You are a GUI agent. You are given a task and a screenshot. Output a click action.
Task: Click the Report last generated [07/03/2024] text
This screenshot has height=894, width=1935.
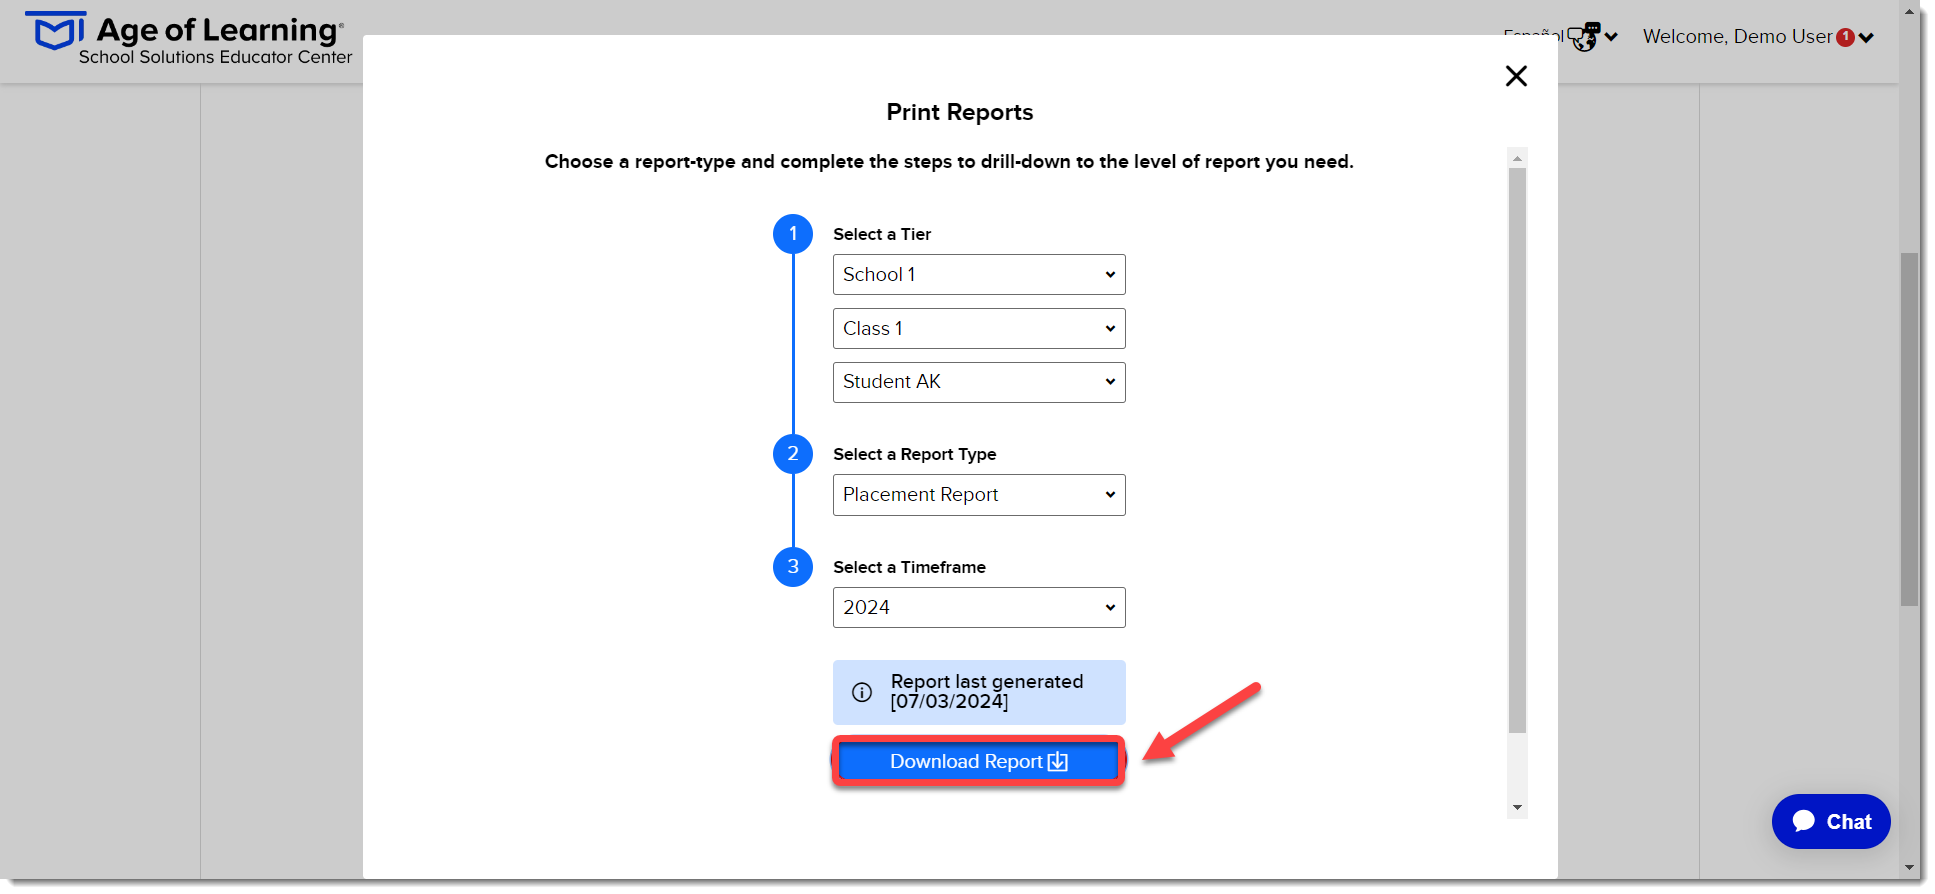click(x=987, y=691)
